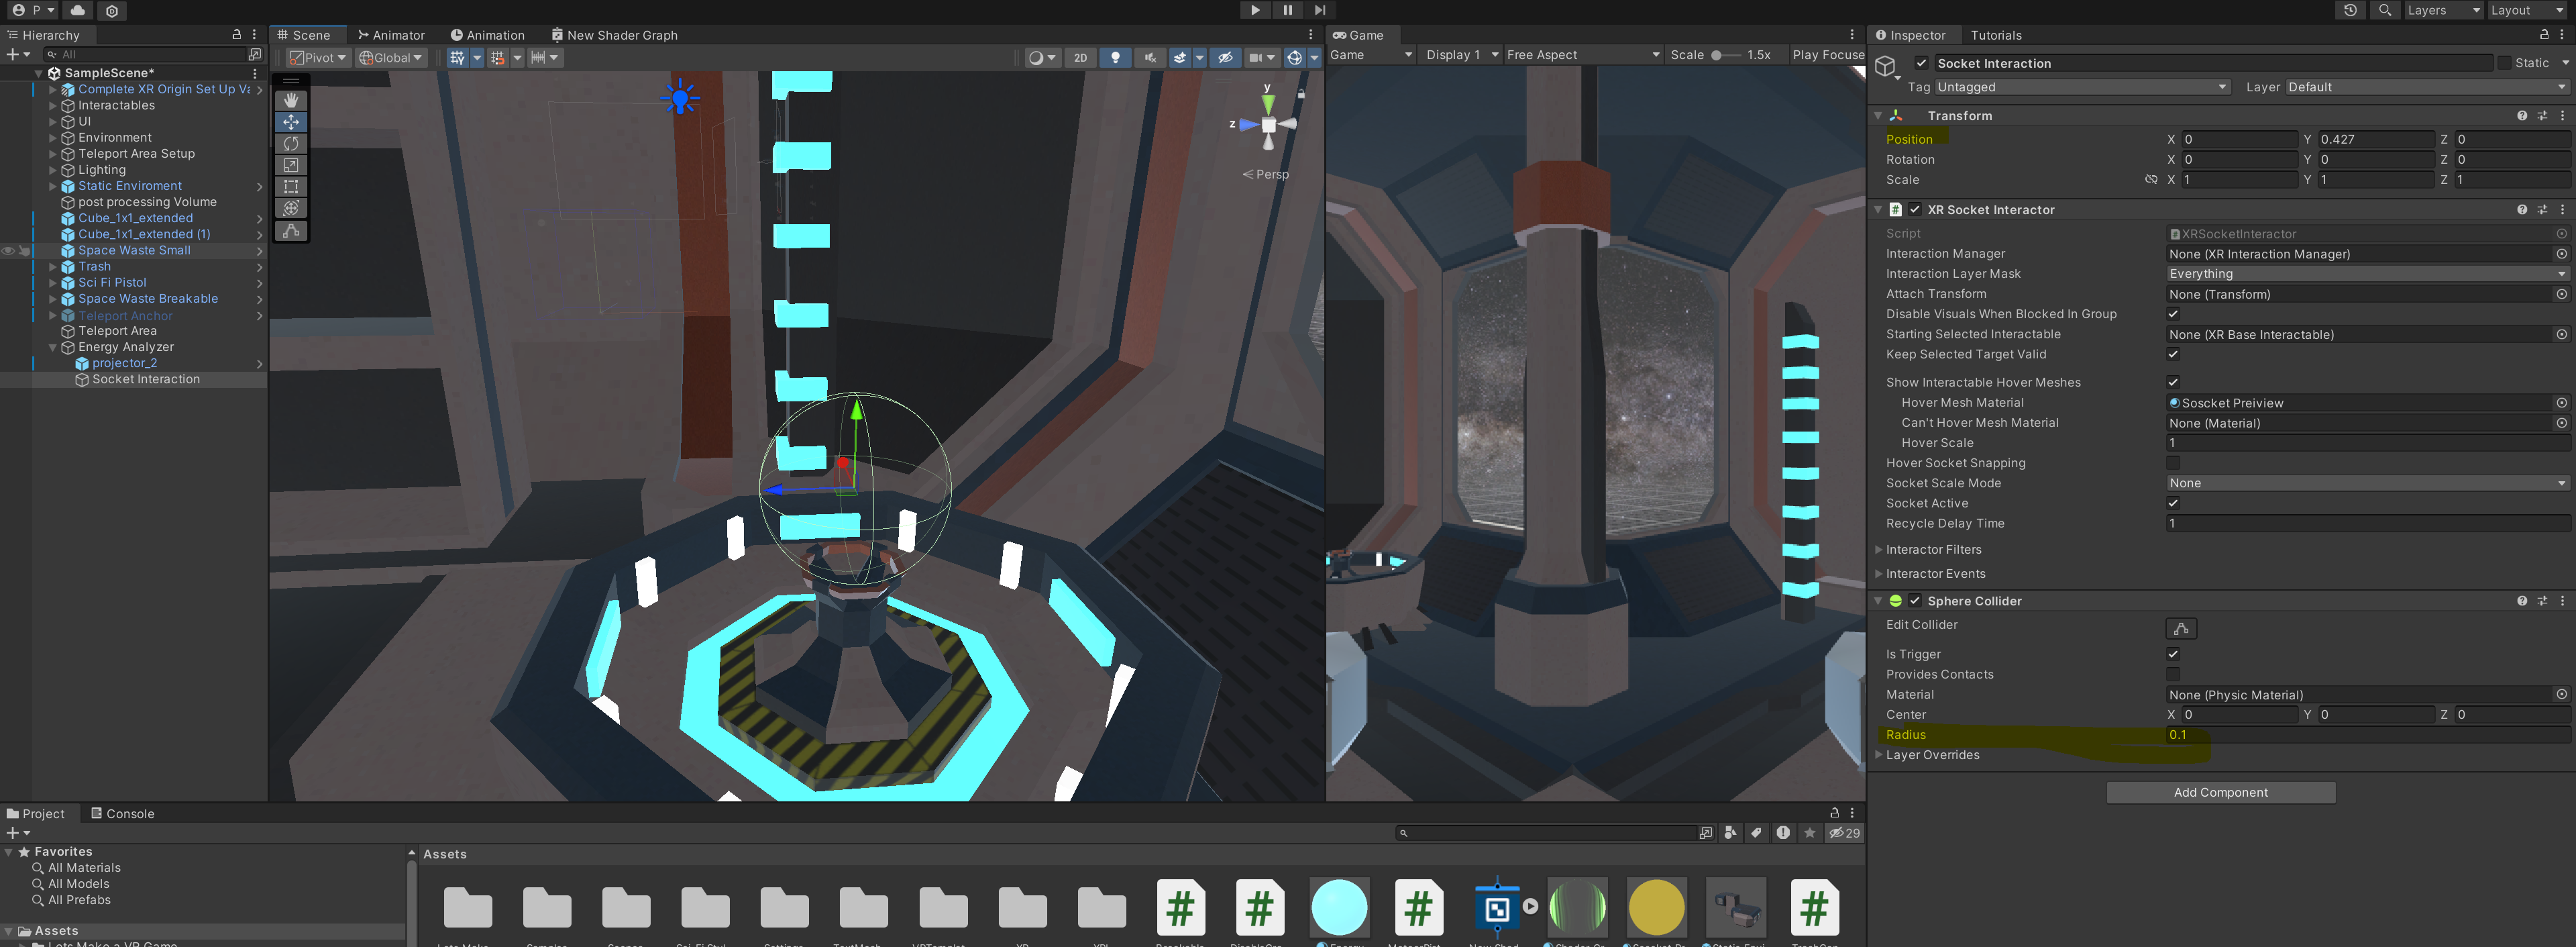Toggle Socket Active checkbox

pyautogui.click(x=2173, y=503)
